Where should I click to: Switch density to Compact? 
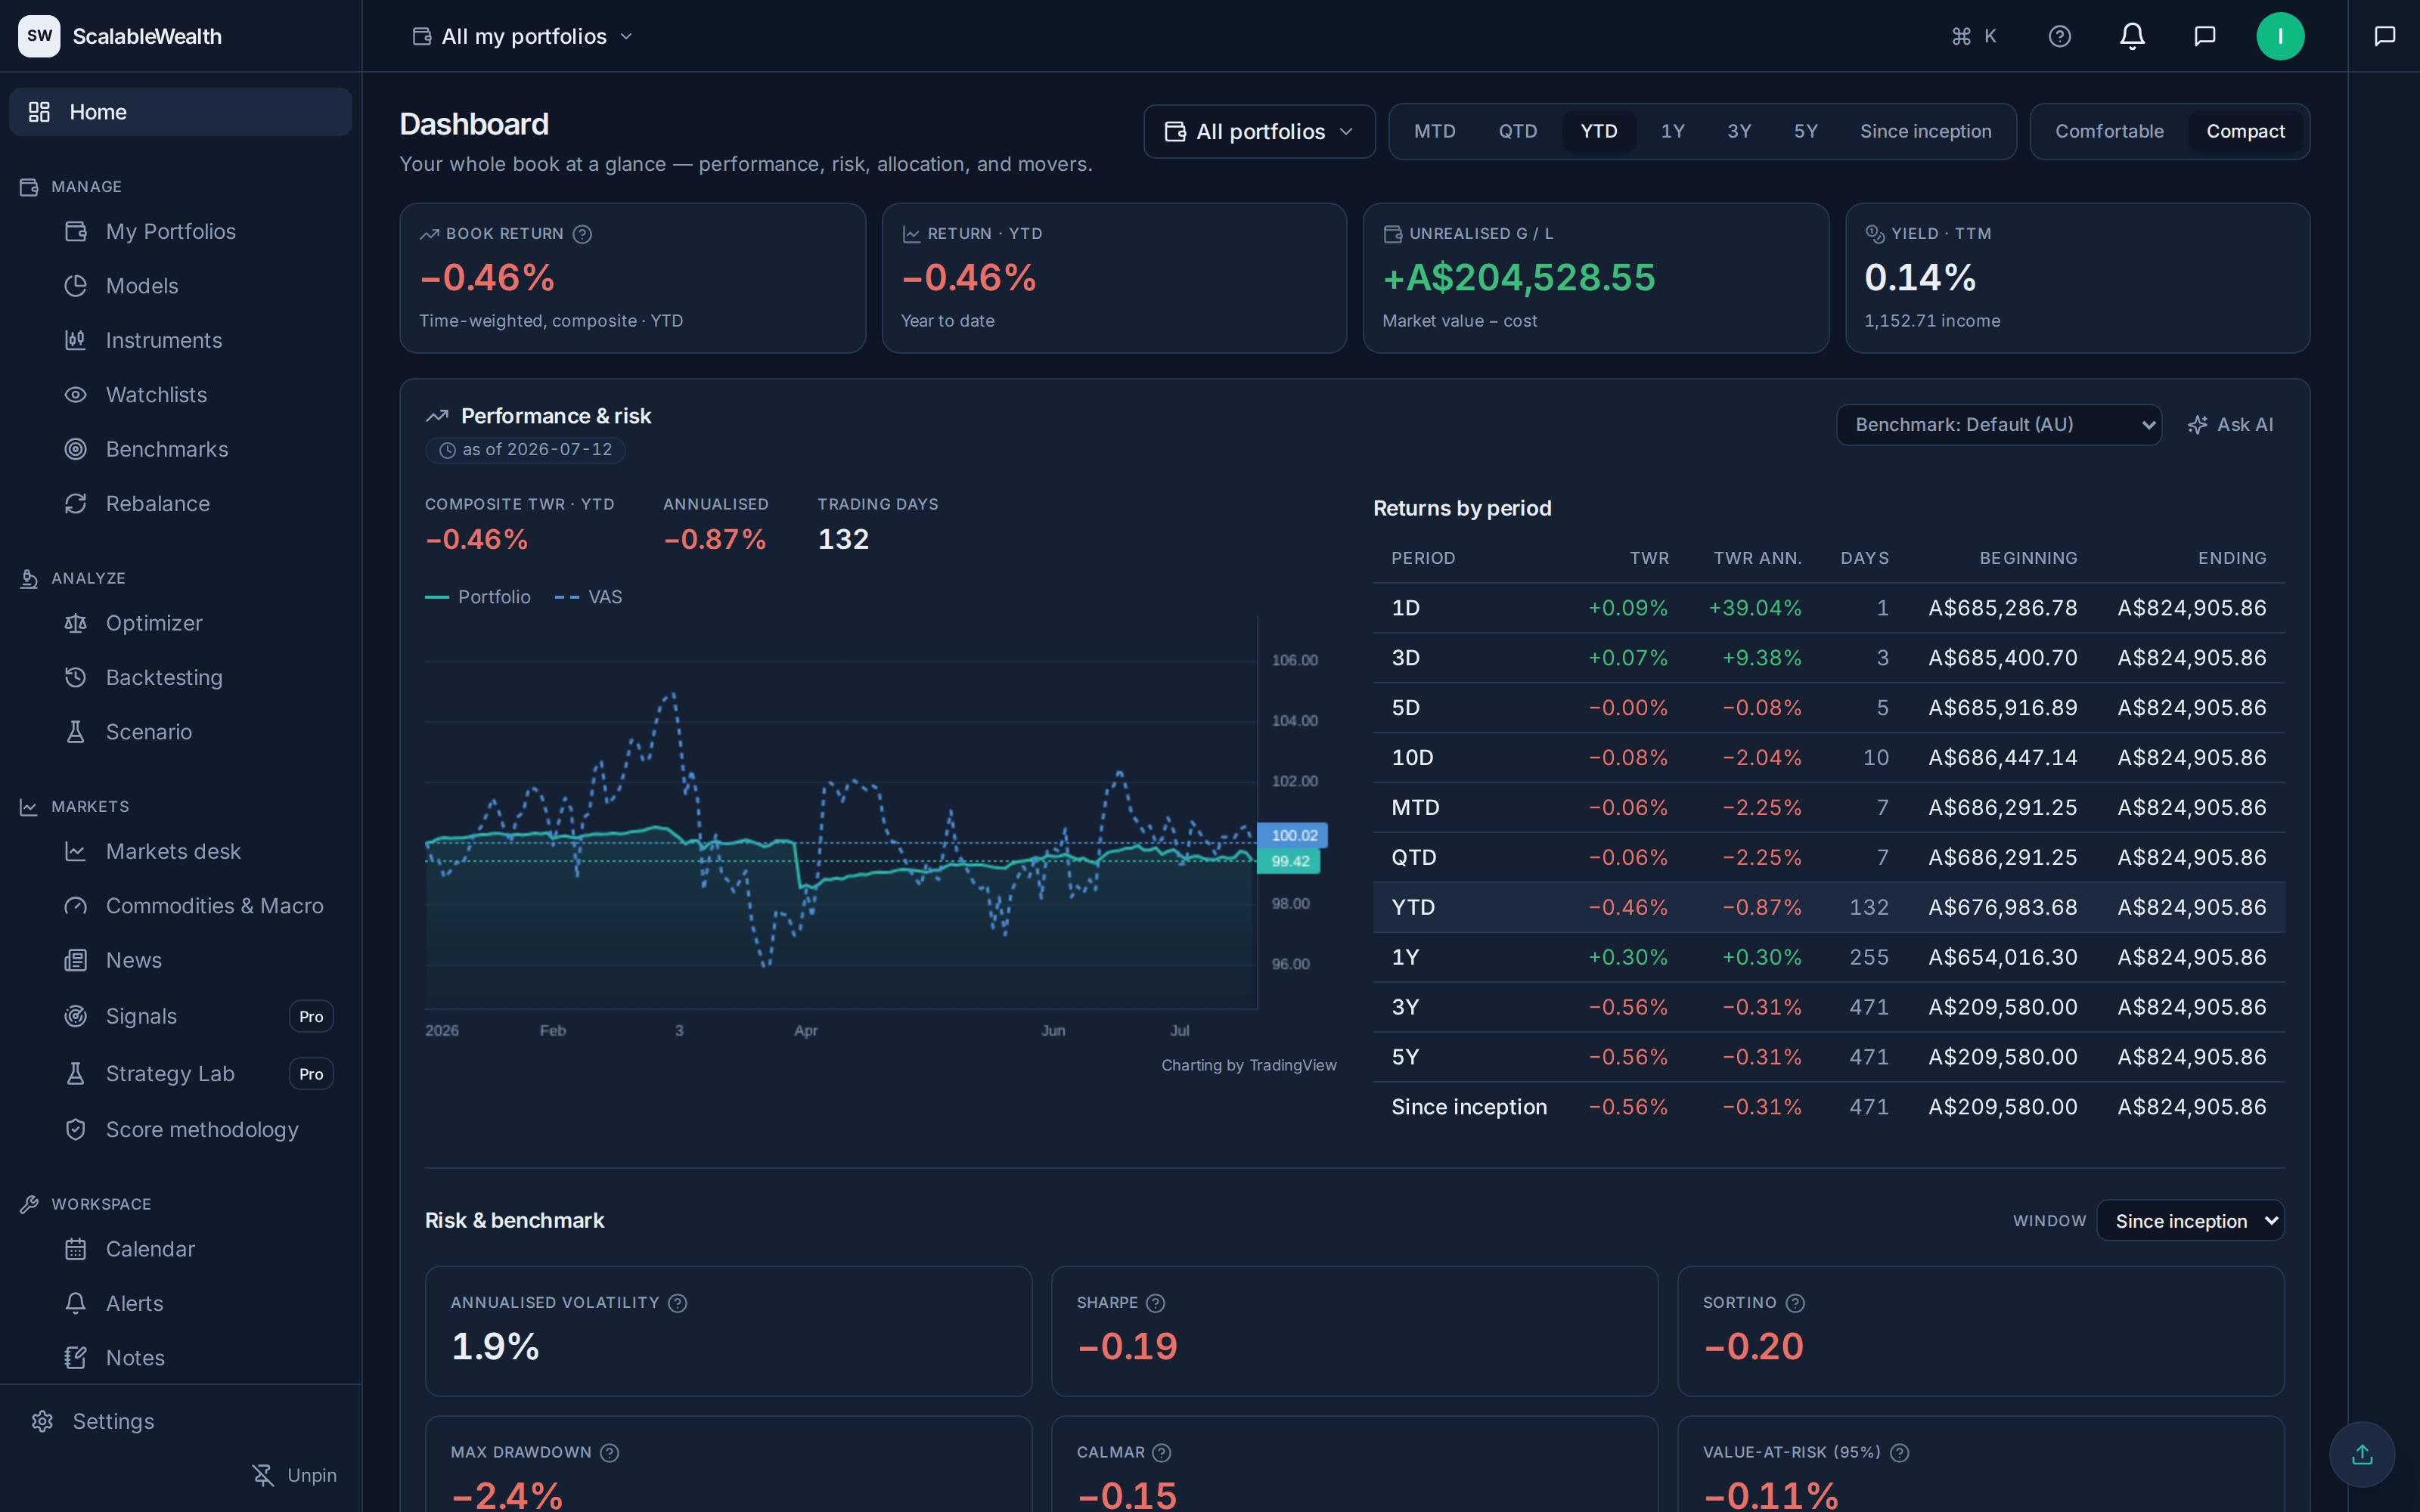click(x=2245, y=131)
